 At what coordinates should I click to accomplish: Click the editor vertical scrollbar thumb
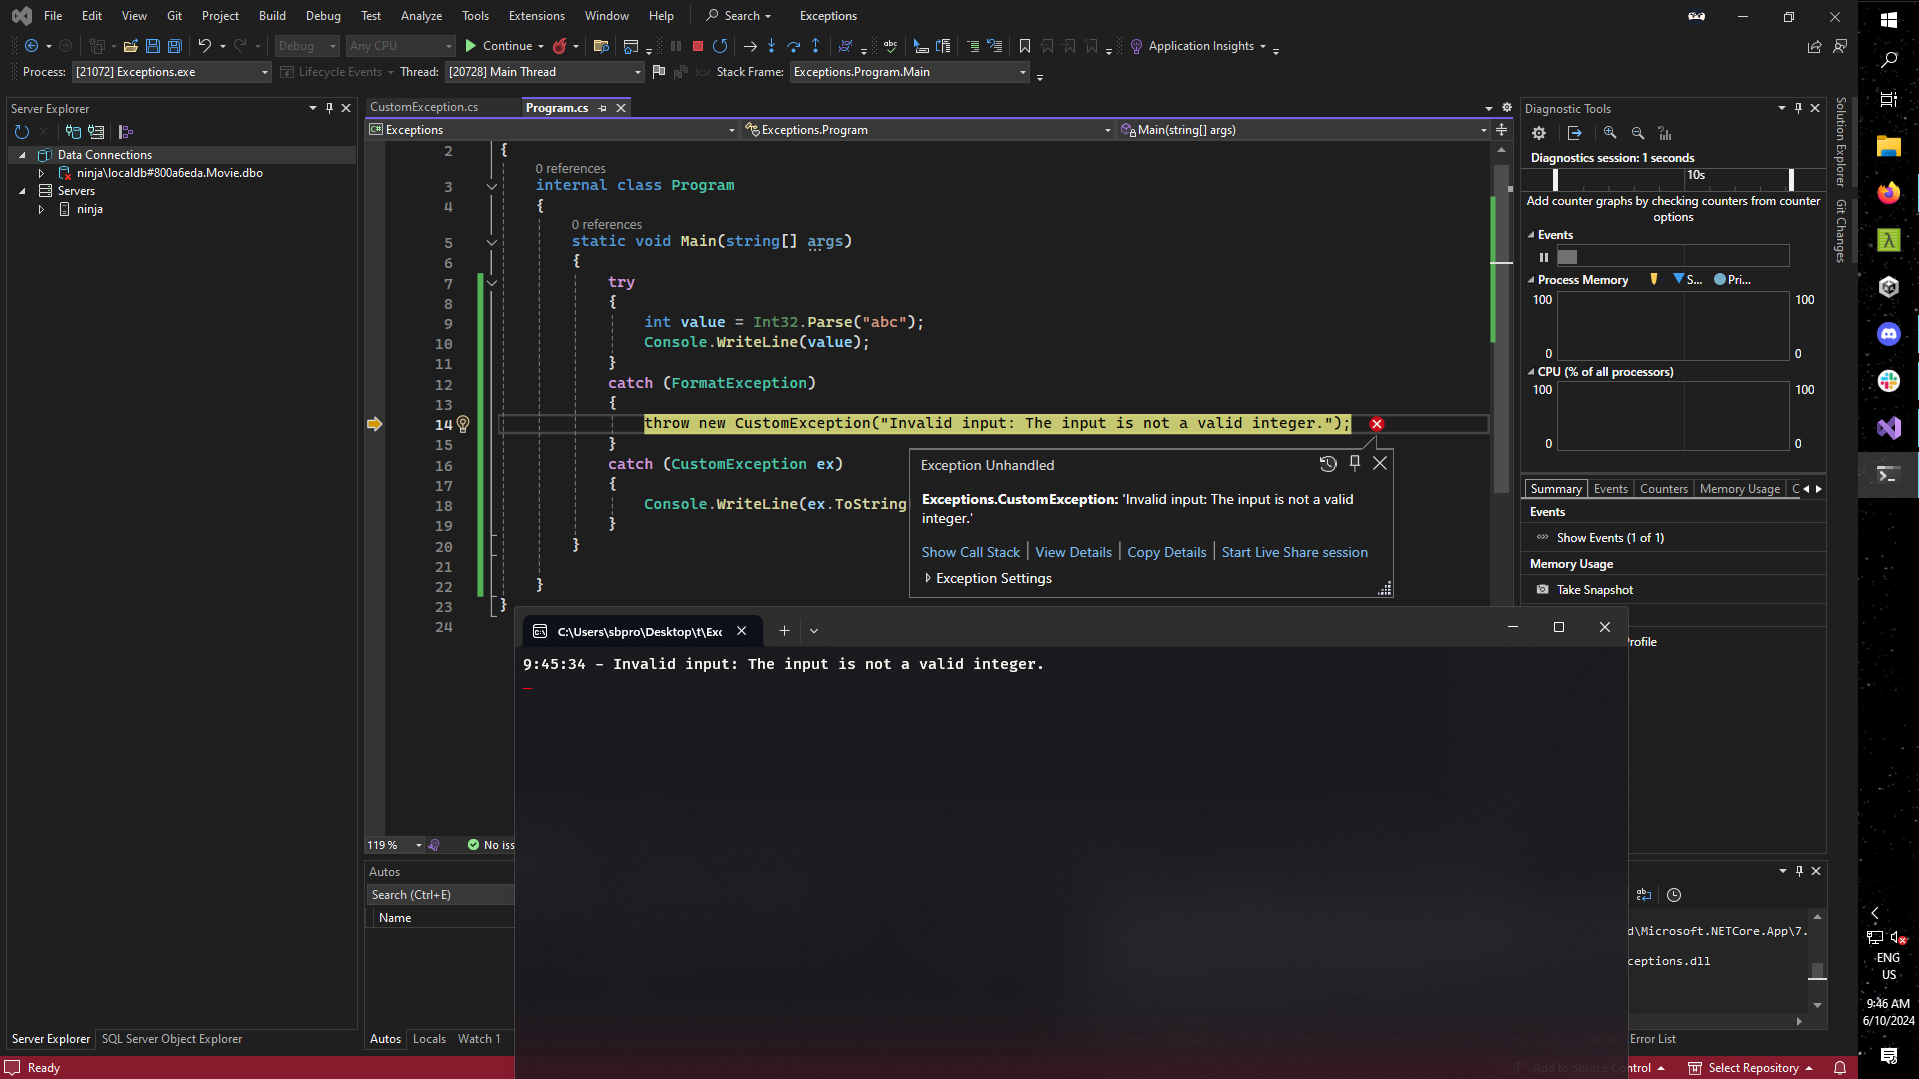(1501, 330)
